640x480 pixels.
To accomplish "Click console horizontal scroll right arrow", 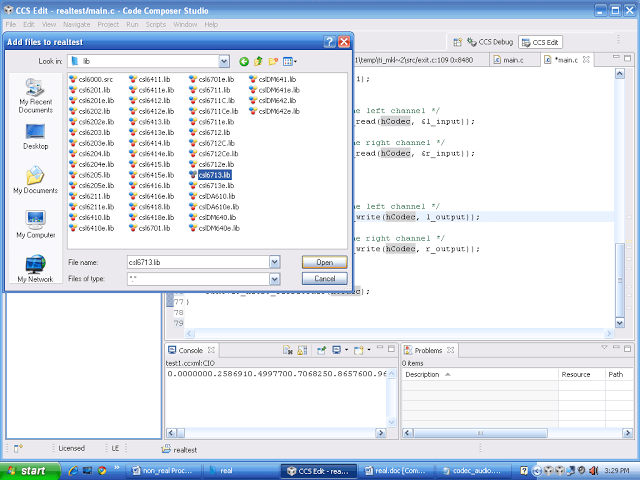I will click(x=381, y=433).
